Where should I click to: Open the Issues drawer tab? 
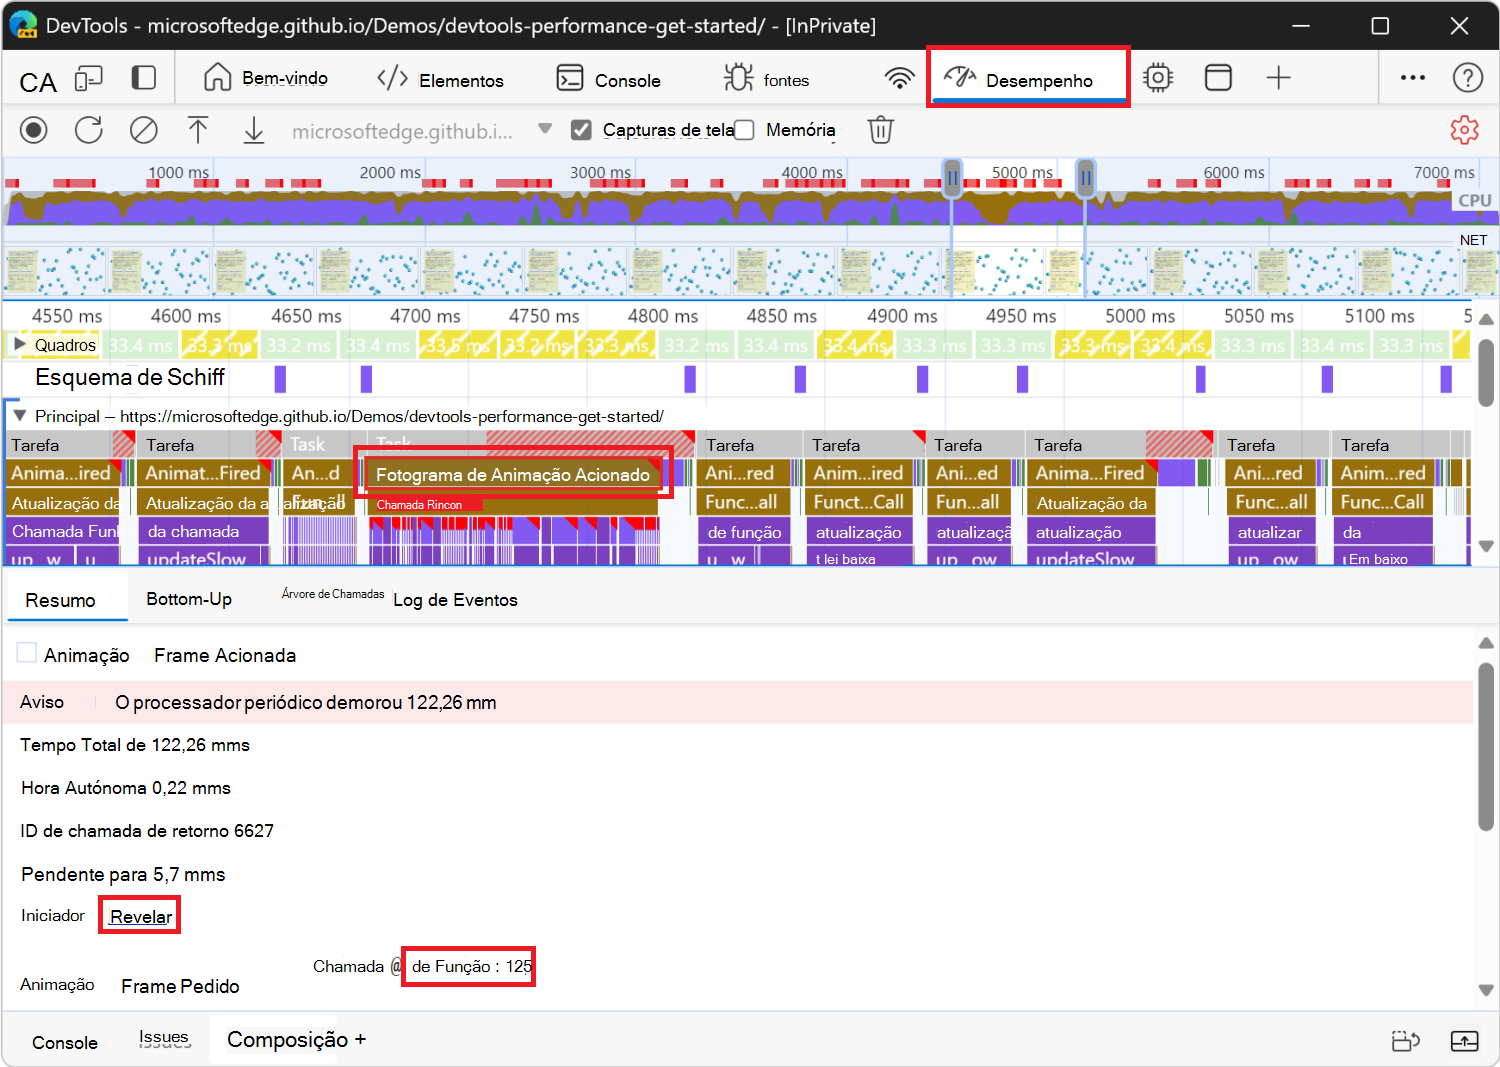[164, 1038]
